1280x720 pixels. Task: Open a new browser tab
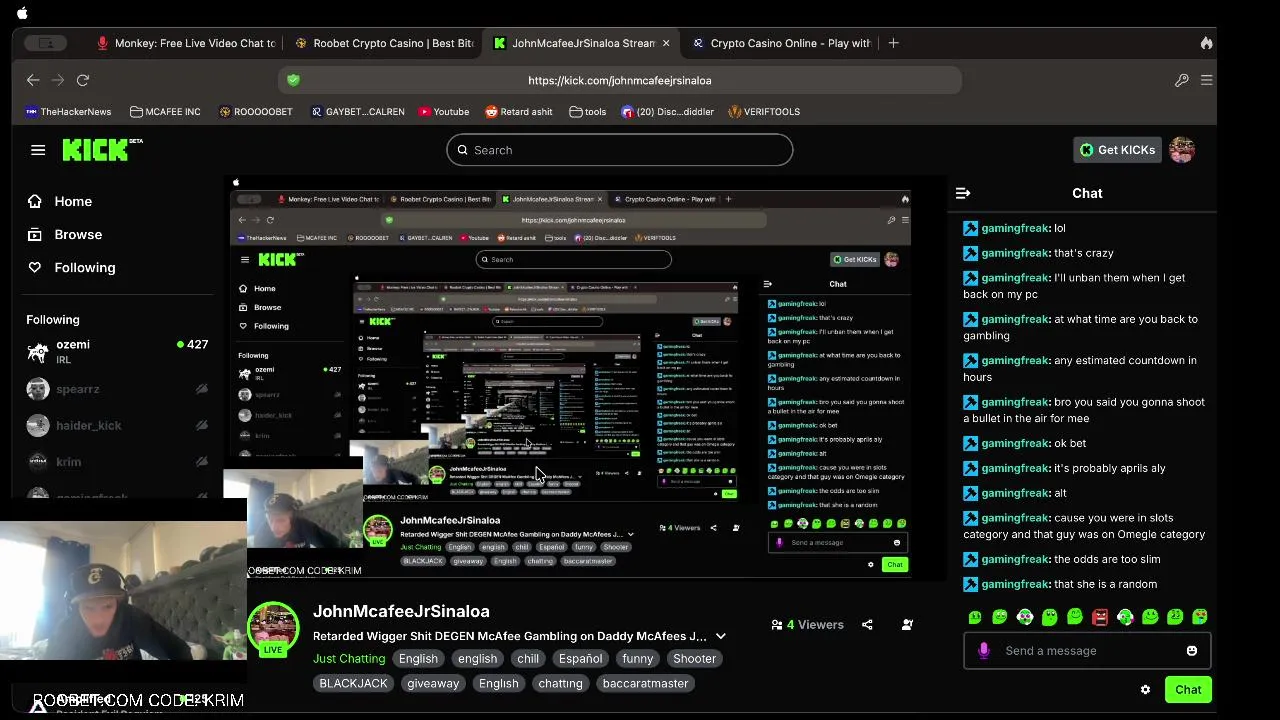(893, 43)
